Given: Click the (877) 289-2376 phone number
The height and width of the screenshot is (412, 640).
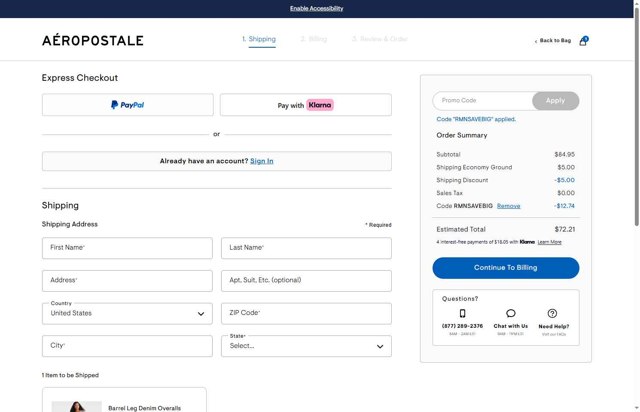Looking at the screenshot, I should [462, 326].
